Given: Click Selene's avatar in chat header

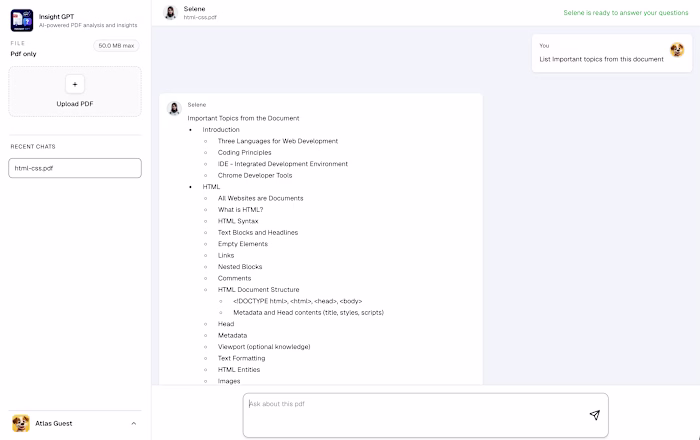Looking at the screenshot, I should click(x=170, y=12).
